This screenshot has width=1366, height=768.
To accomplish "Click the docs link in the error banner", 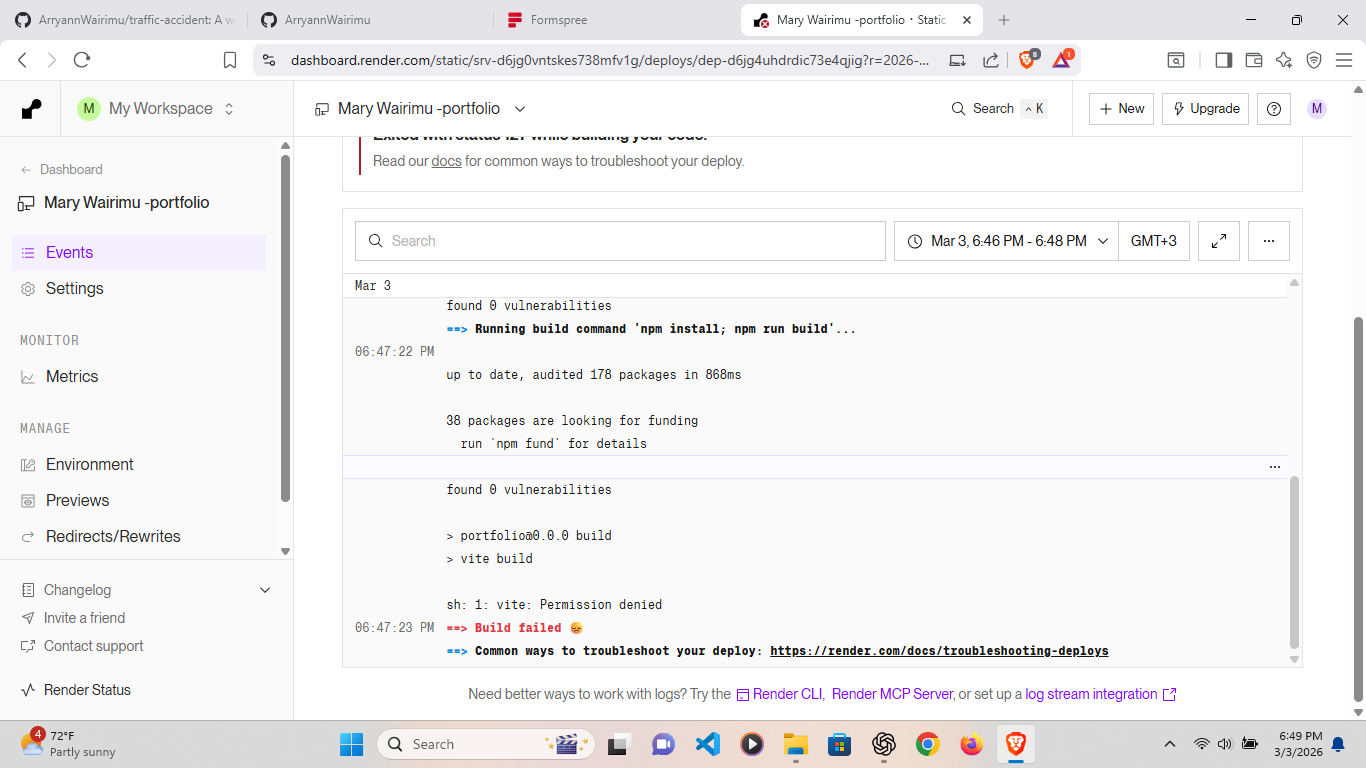I will [446, 161].
